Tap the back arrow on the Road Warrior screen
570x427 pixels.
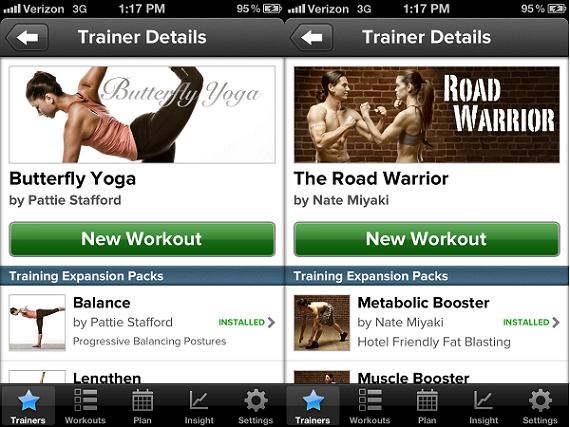coord(312,37)
